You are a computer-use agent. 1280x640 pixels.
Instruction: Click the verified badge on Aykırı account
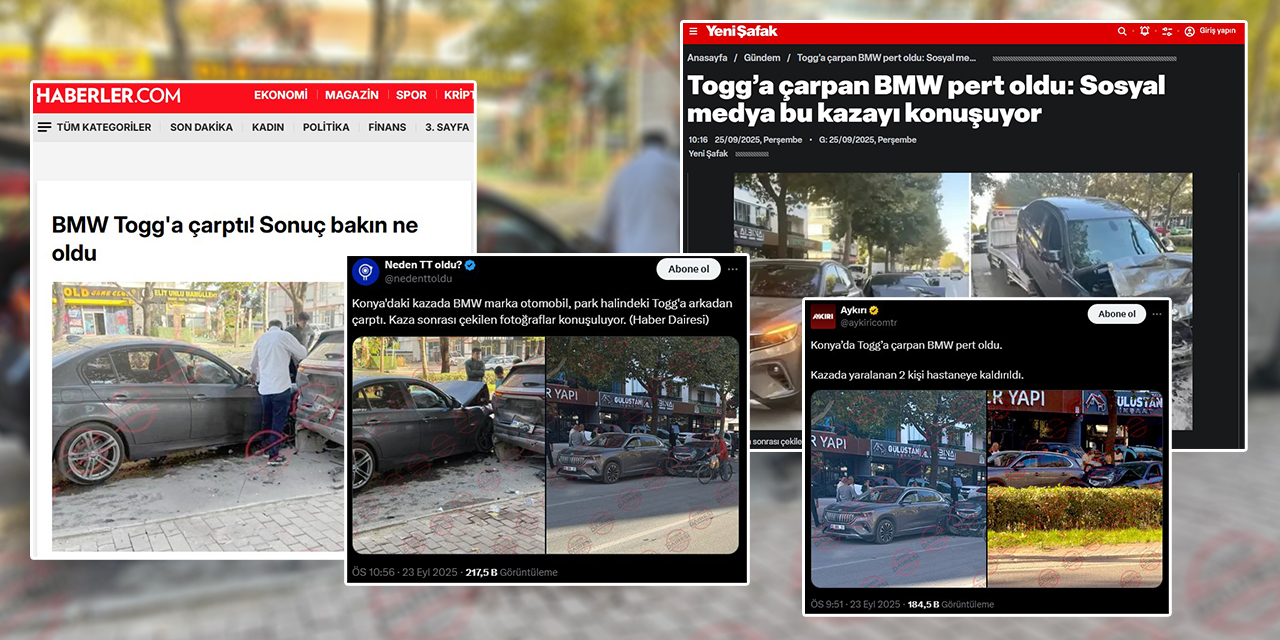[x=873, y=311]
